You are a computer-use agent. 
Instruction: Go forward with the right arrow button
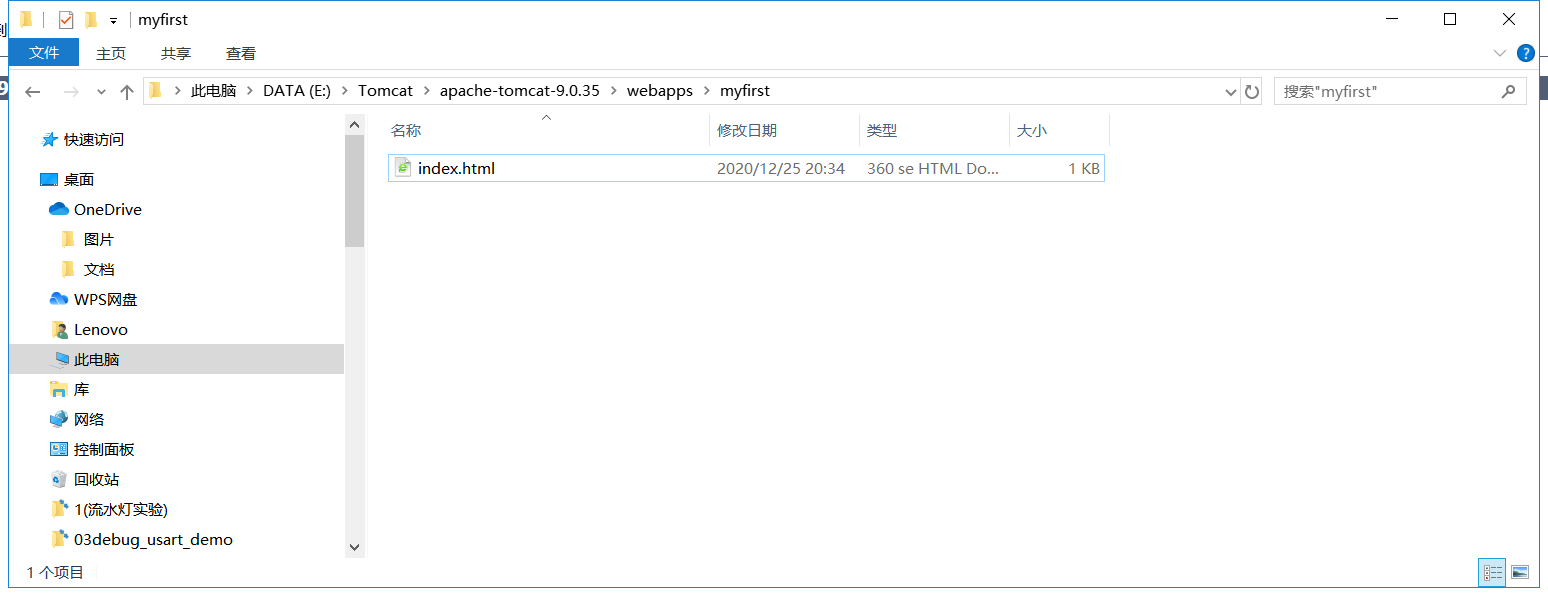coord(70,91)
